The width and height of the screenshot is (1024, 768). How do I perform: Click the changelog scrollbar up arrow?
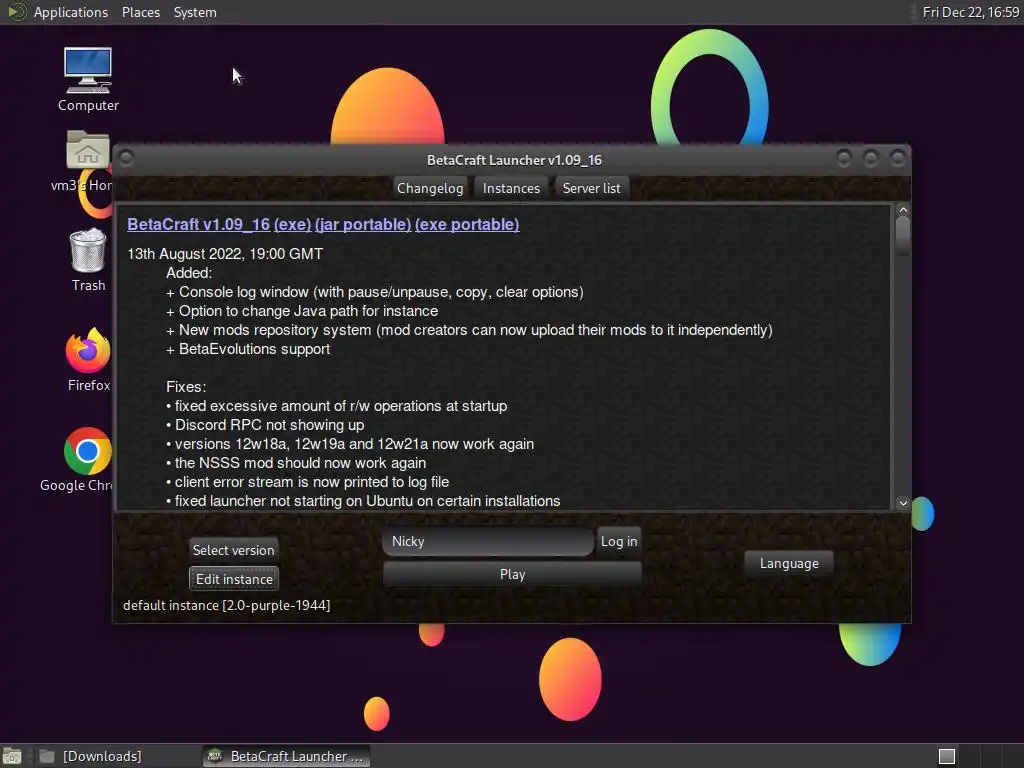pyautogui.click(x=903, y=210)
